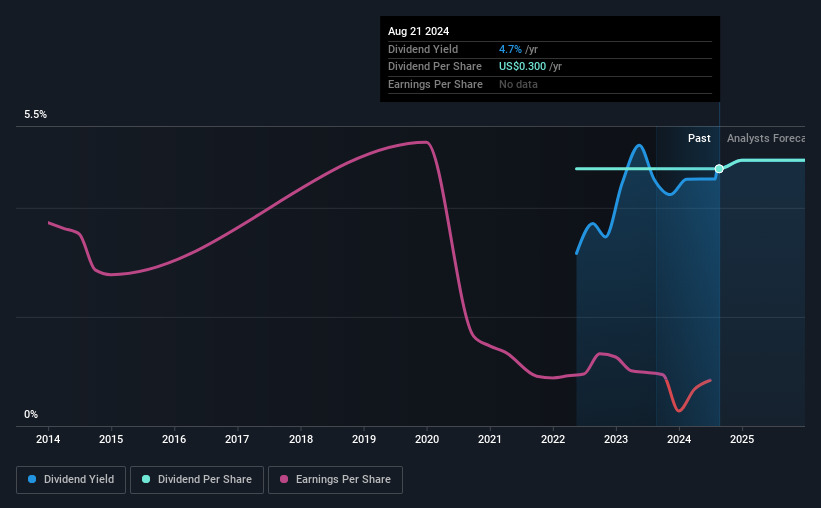Screen dimensions: 821x508
Task: Click the Analysts Forecast section label
Action: click(x=765, y=138)
